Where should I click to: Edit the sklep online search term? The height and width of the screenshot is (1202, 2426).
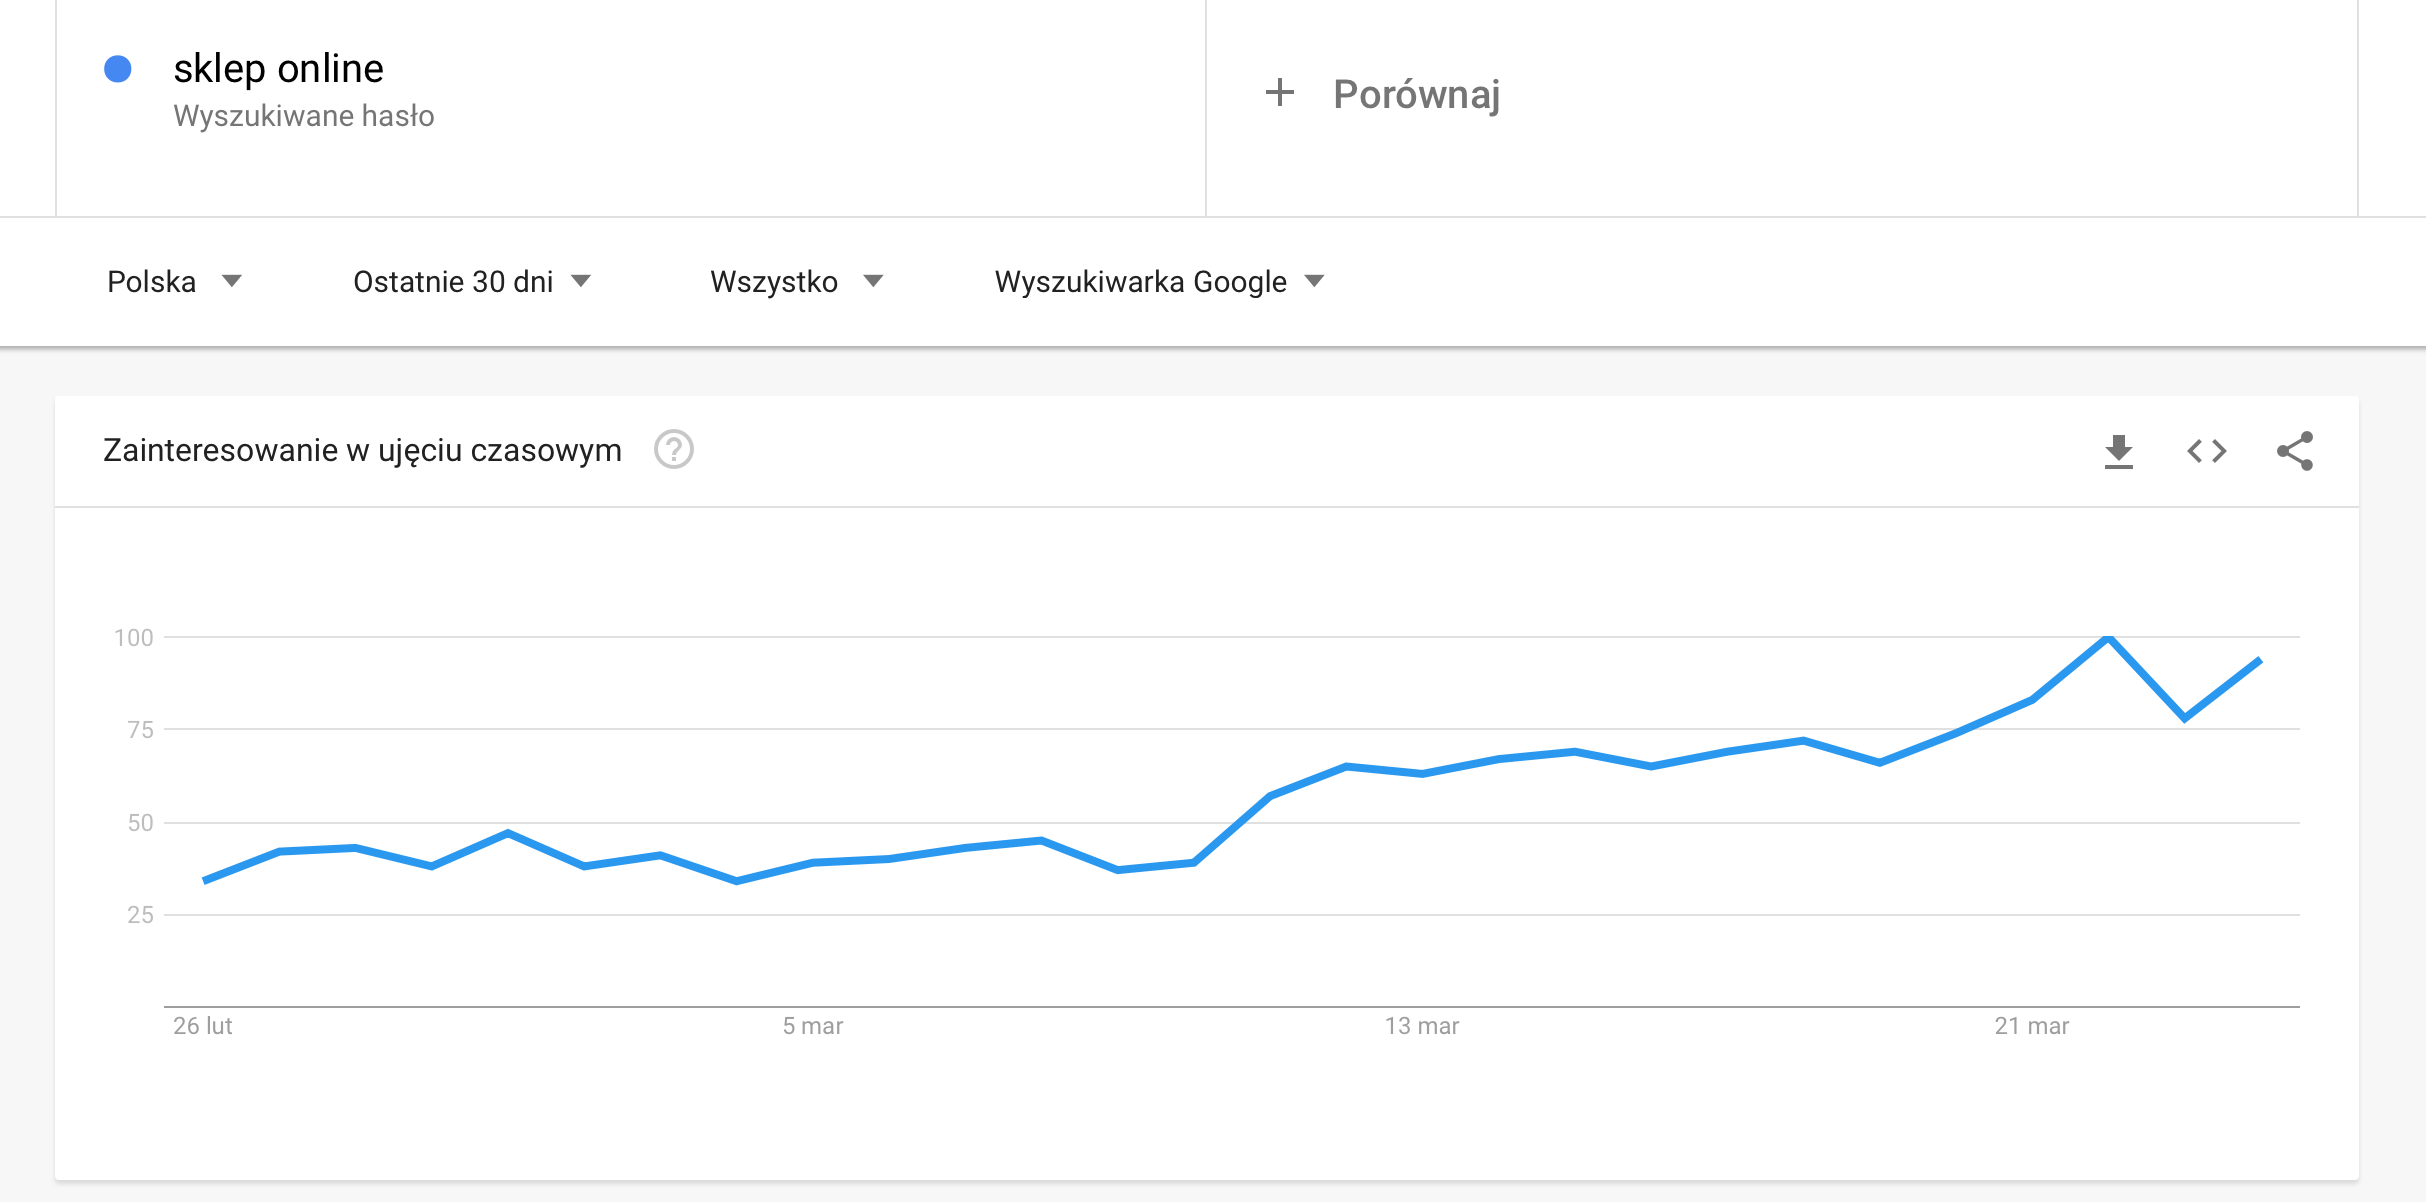coord(278,69)
